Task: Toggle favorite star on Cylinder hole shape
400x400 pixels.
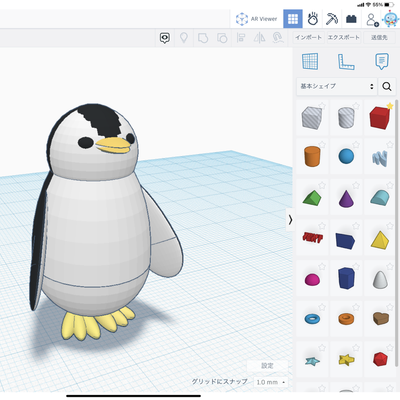Action: tap(356, 106)
